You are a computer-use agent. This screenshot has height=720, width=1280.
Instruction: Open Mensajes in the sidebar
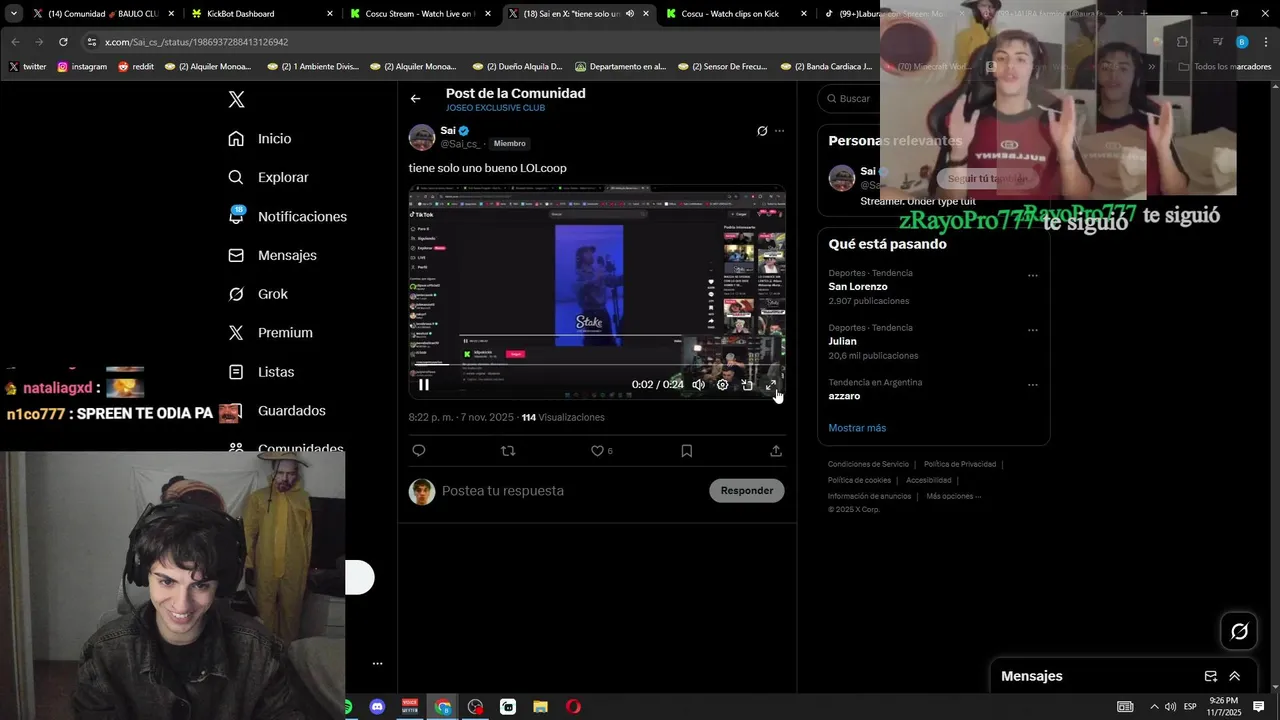coord(272,255)
